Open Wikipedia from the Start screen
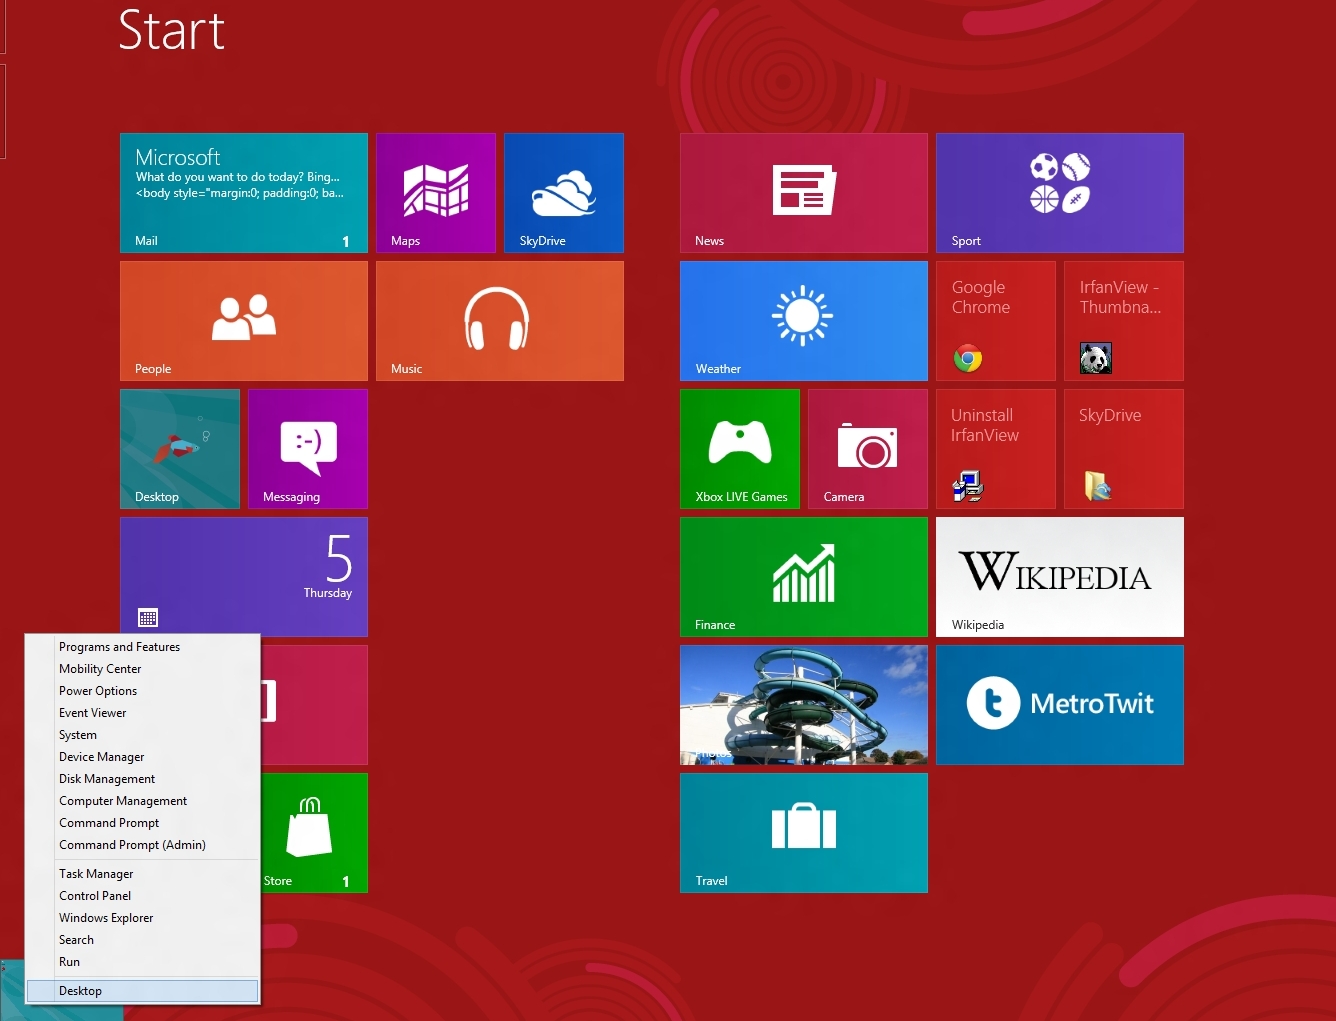This screenshot has width=1336, height=1021. [x=1059, y=576]
